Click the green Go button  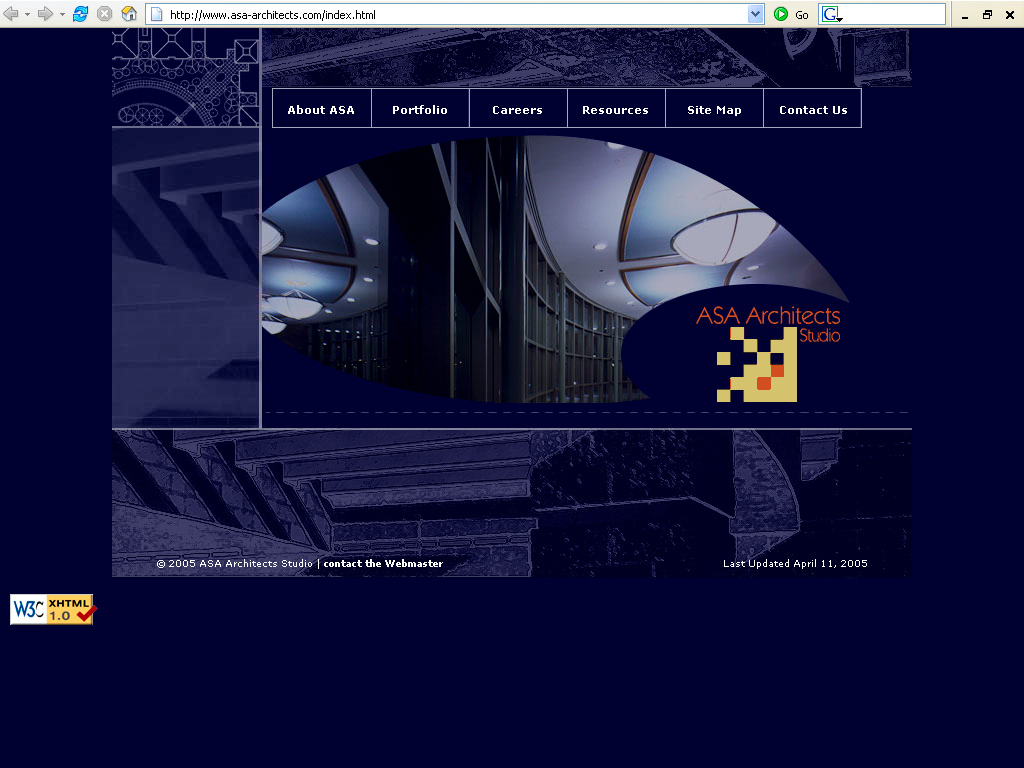[x=791, y=14]
